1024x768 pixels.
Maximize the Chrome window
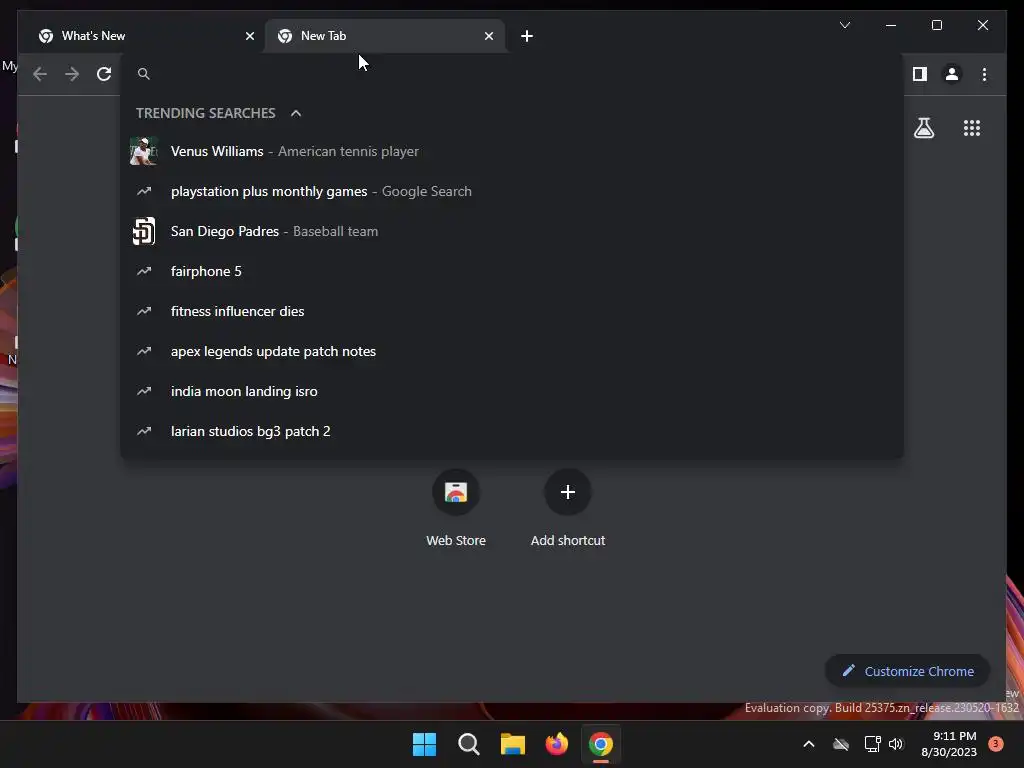point(936,25)
